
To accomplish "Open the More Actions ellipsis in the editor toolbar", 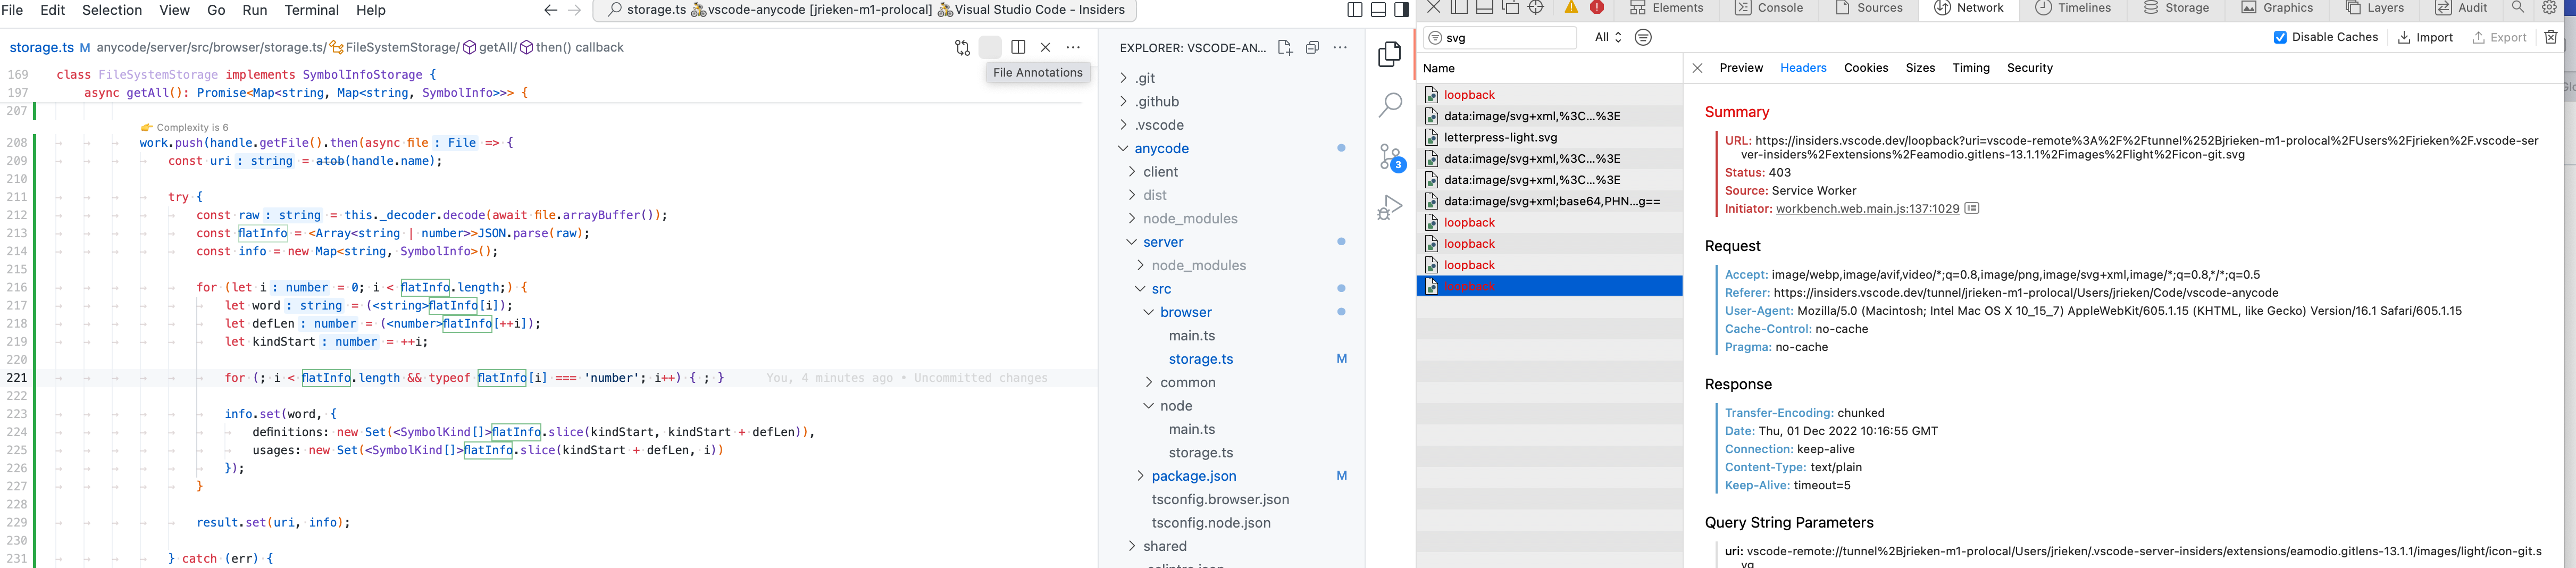I will click(x=1074, y=47).
